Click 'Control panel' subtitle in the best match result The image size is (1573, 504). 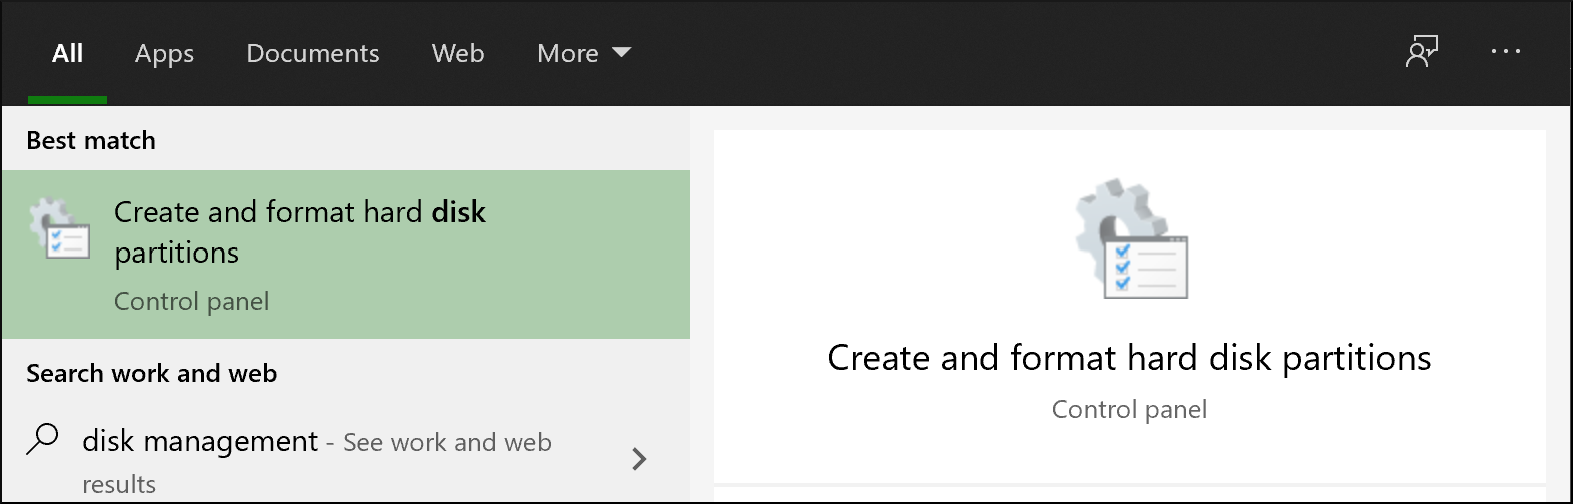click(x=191, y=301)
